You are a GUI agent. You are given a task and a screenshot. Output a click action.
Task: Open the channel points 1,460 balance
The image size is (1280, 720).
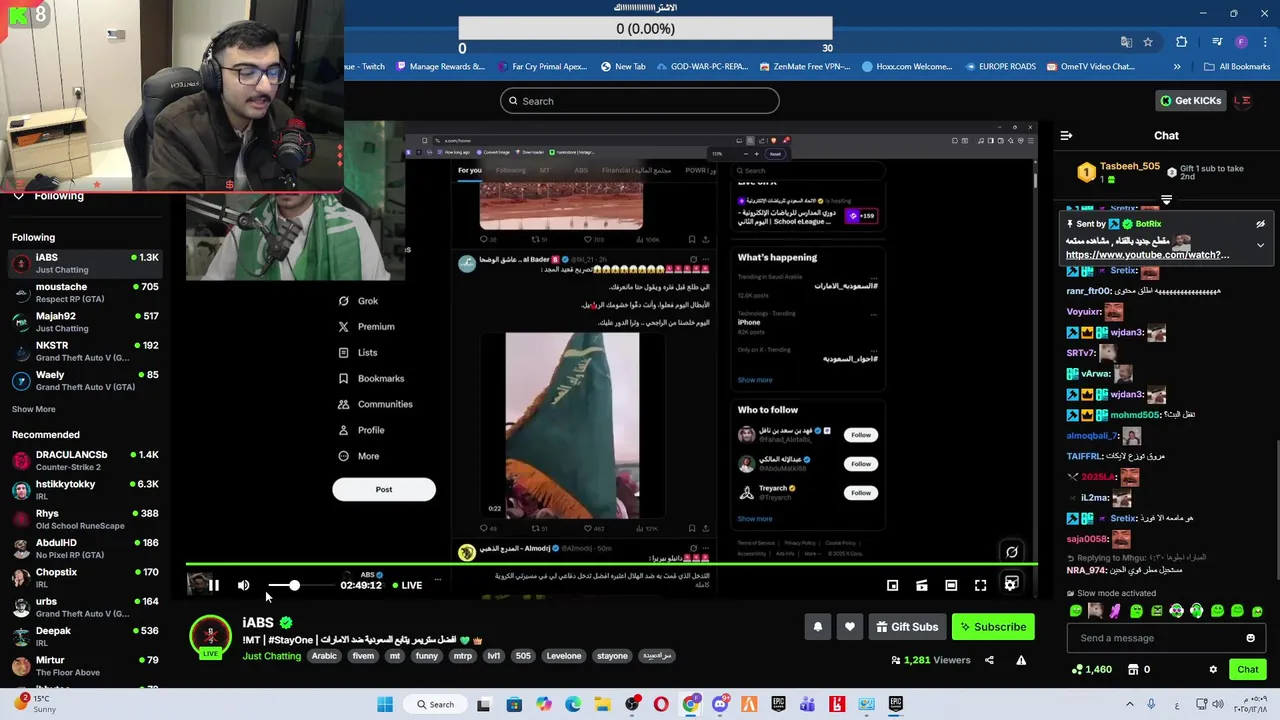coord(1091,670)
